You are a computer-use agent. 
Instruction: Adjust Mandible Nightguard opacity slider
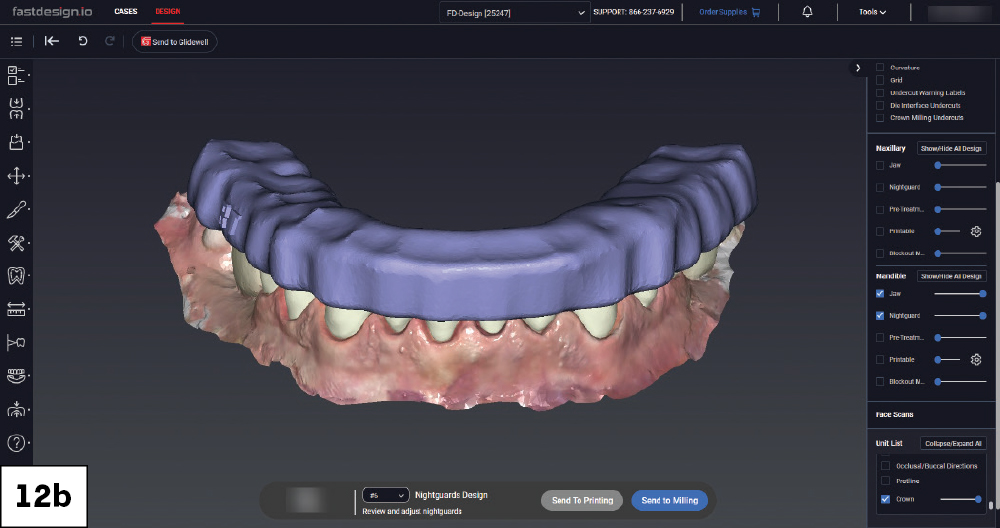click(960, 316)
